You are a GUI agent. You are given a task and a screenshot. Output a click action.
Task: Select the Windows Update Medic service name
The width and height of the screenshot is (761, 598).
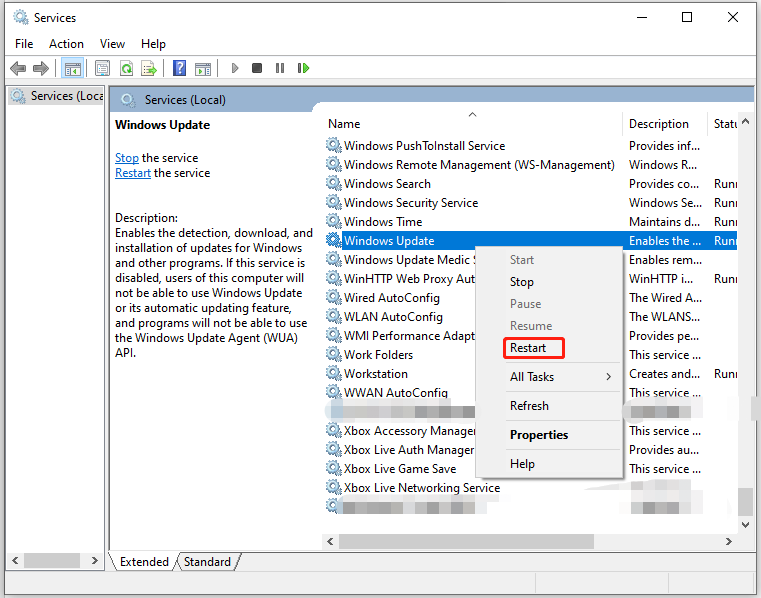pyautogui.click(x=409, y=260)
